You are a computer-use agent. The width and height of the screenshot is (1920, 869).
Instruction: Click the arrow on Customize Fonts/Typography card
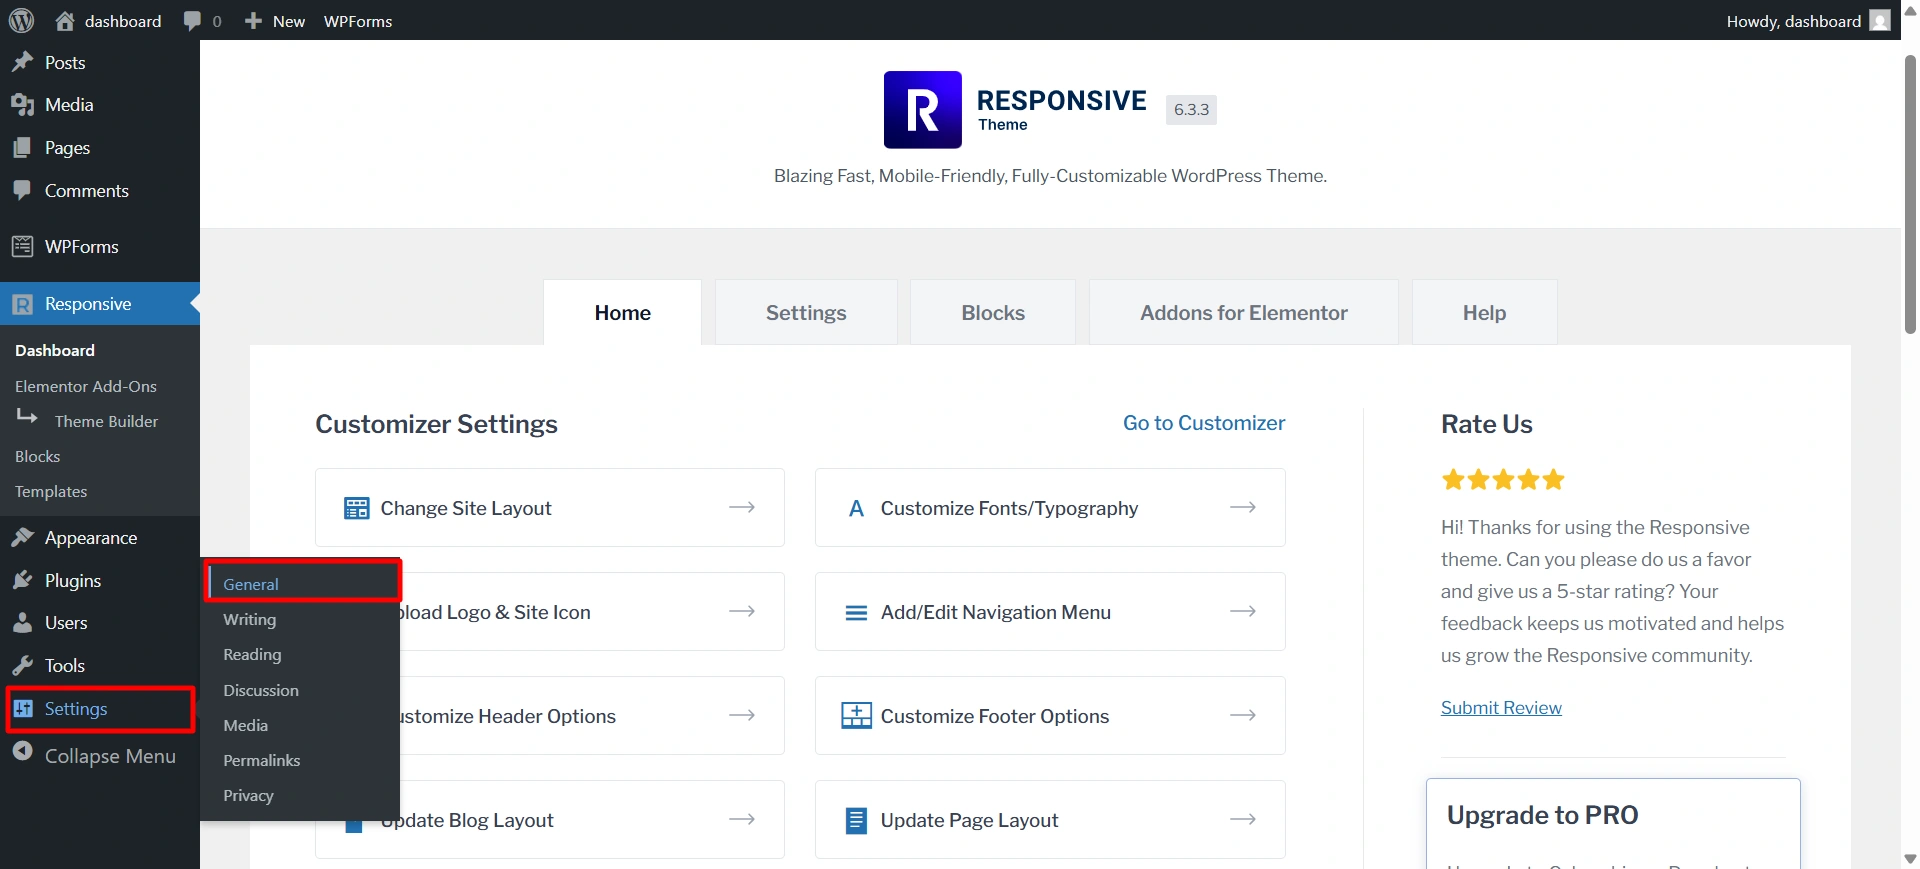[1243, 507]
